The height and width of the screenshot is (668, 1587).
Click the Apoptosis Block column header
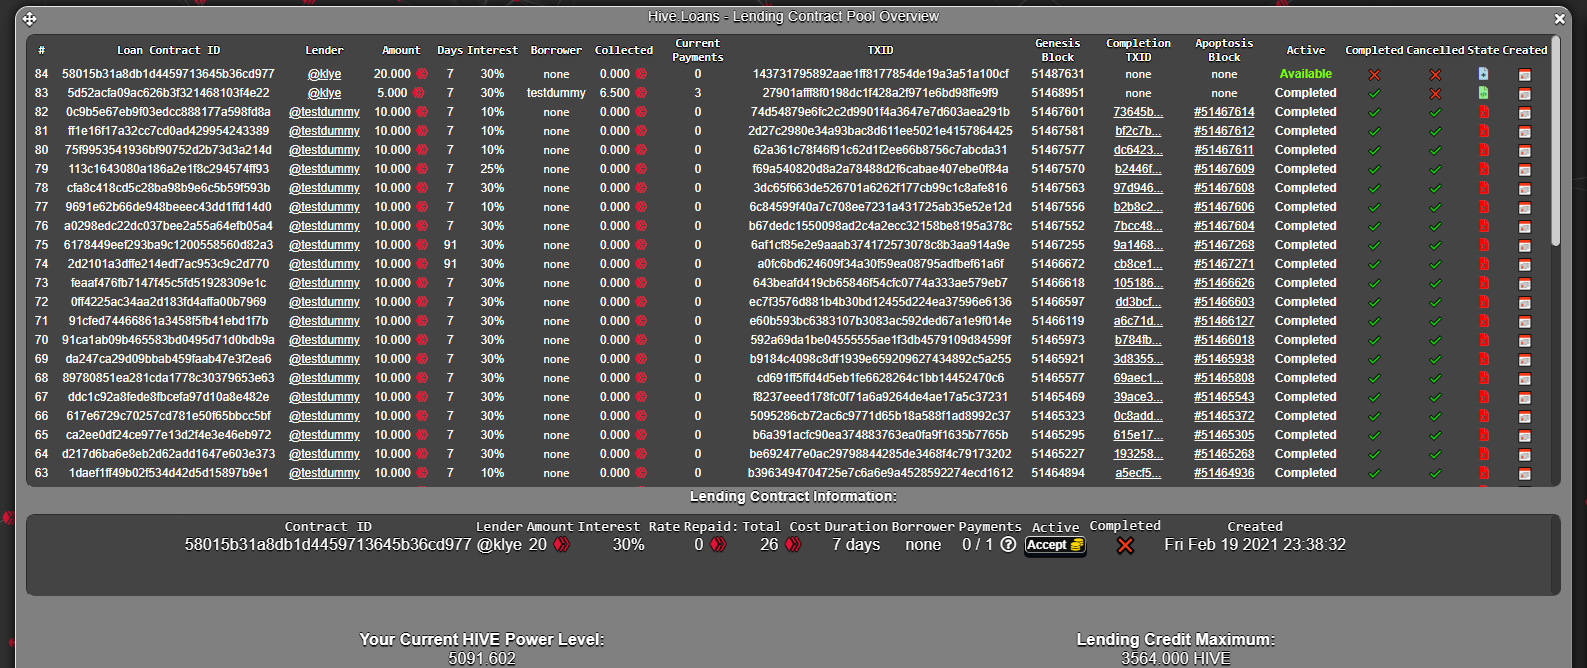pyautogui.click(x=1224, y=50)
